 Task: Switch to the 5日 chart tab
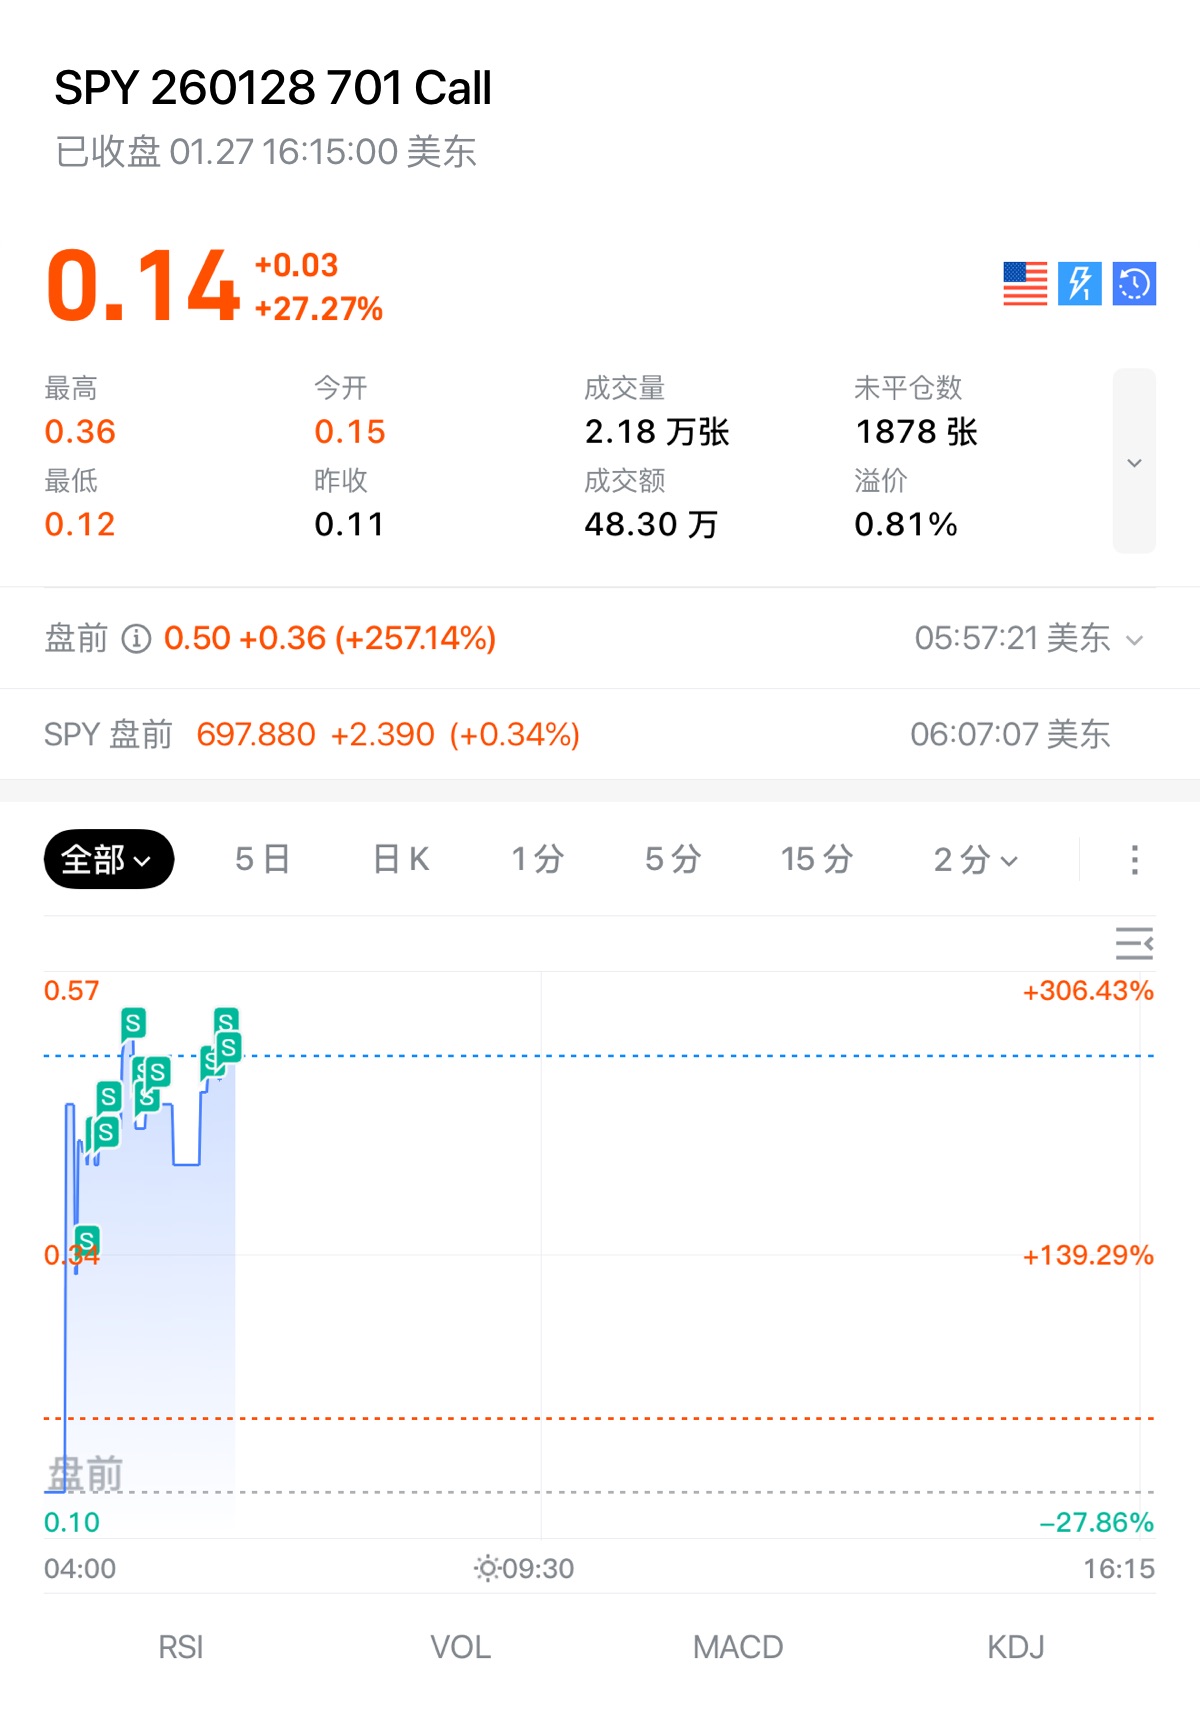[x=262, y=860]
